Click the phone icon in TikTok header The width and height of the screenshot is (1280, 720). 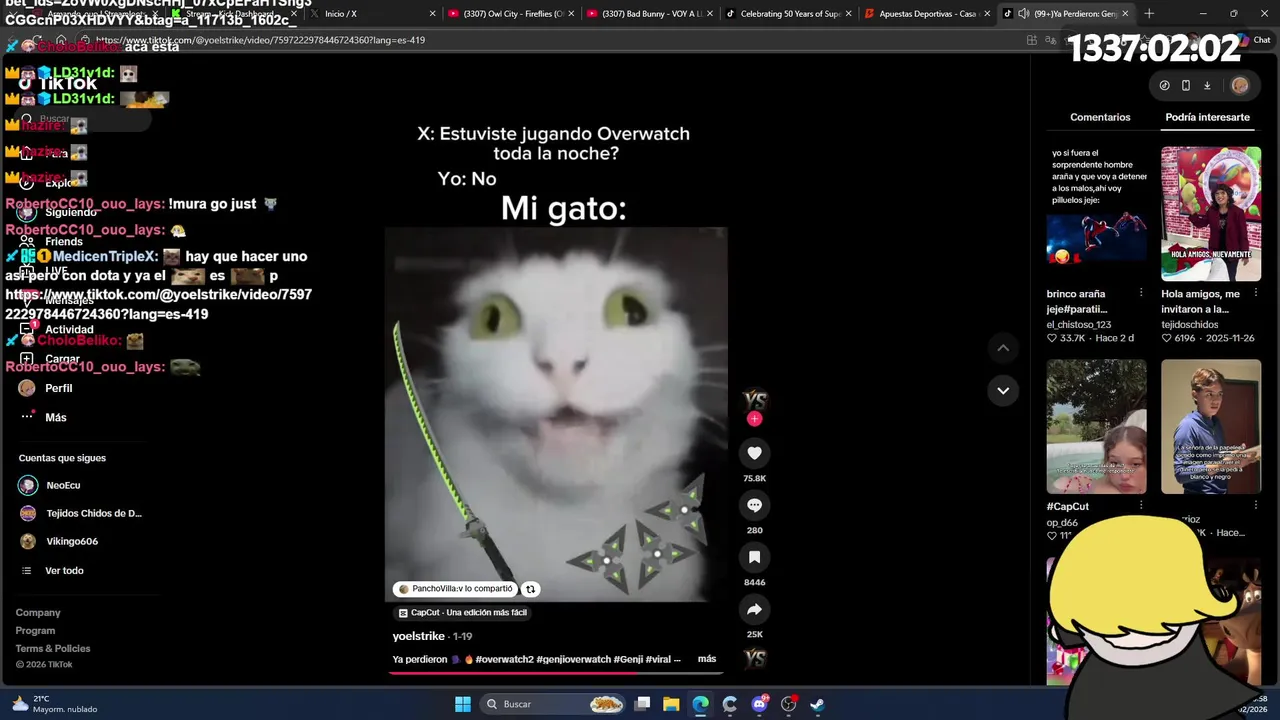[1186, 85]
